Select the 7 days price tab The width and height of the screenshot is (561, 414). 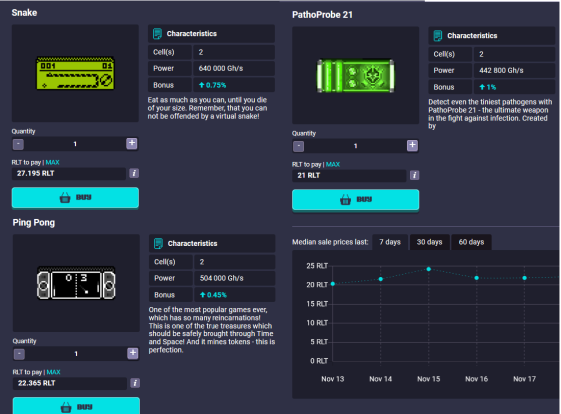pos(390,242)
